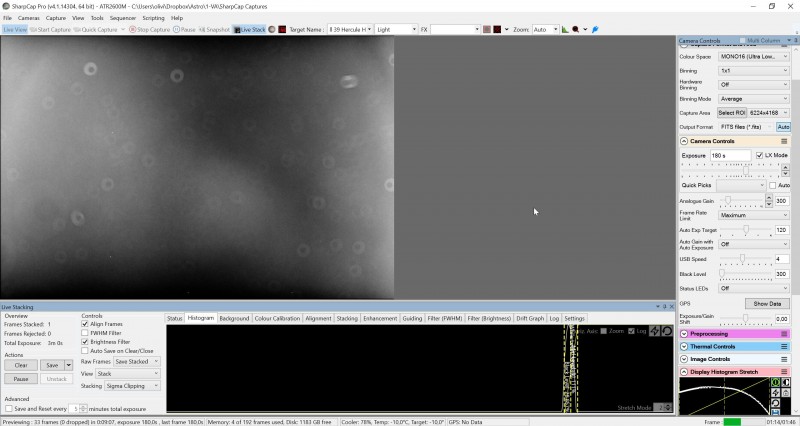Toggle the histogram Log checkbox
The height and width of the screenshot is (426, 800).
pyautogui.click(x=631, y=331)
